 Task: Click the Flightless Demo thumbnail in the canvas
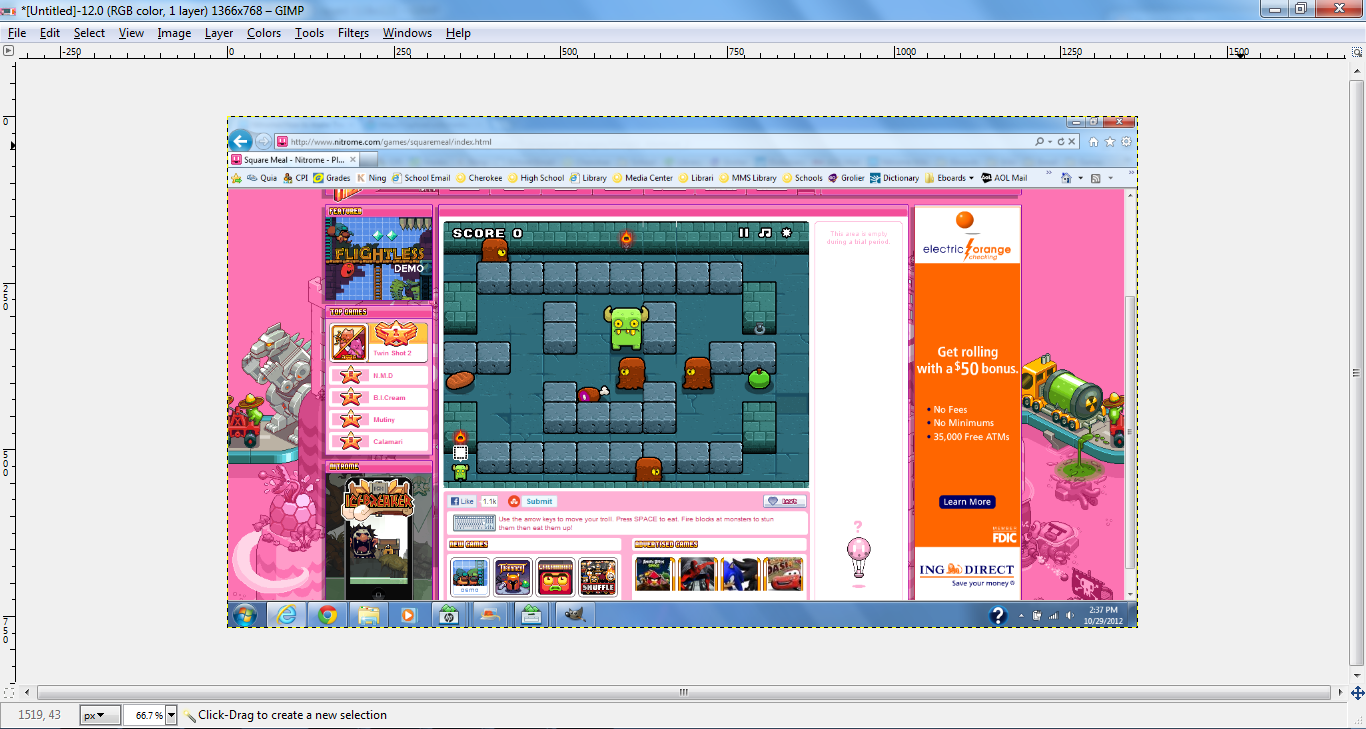[x=379, y=258]
